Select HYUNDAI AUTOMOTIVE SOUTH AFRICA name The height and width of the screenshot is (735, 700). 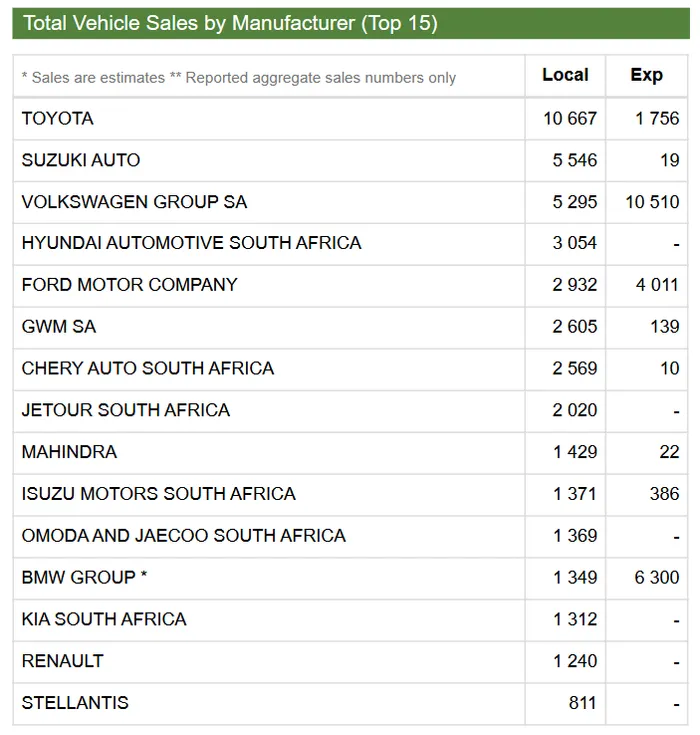coord(192,243)
